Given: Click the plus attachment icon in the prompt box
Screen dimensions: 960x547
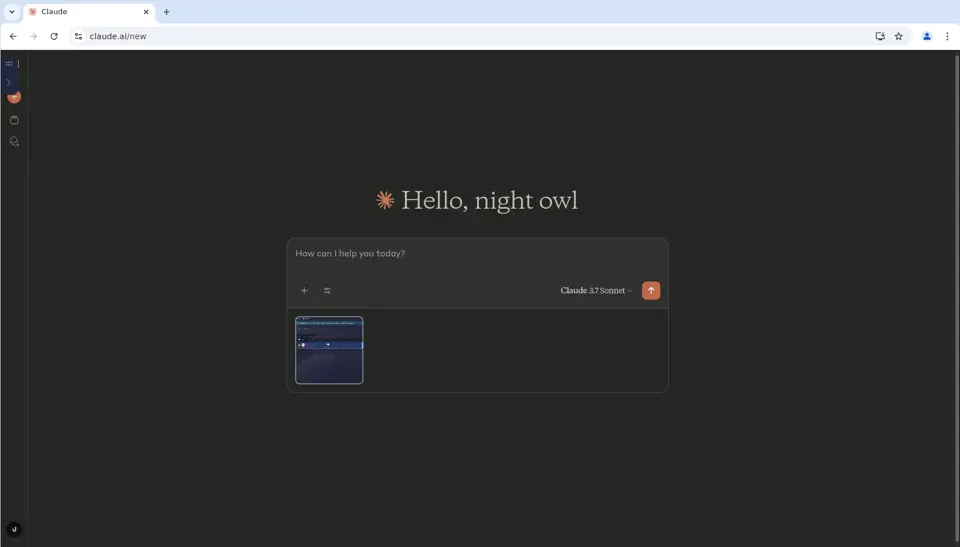Looking at the screenshot, I should 304,290.
